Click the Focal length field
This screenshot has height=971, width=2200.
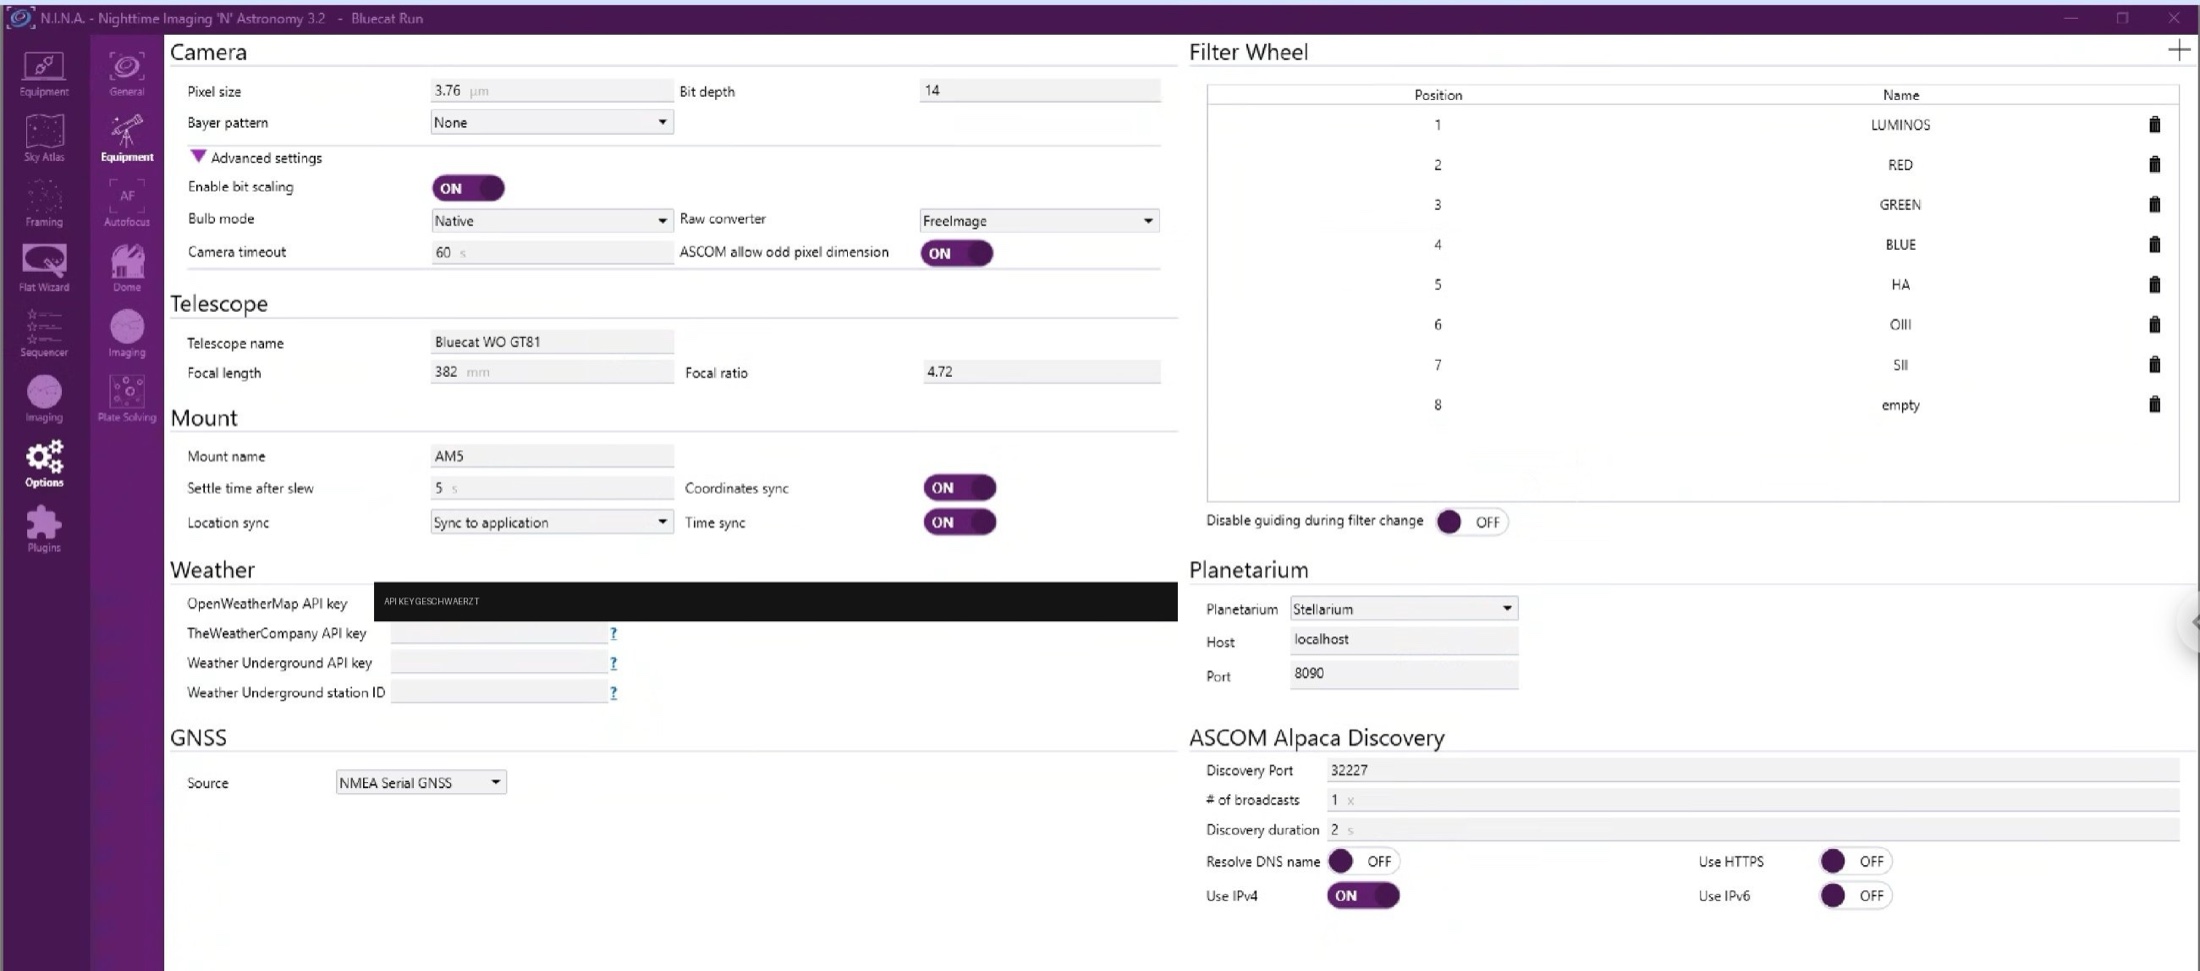tap(552, 372)
